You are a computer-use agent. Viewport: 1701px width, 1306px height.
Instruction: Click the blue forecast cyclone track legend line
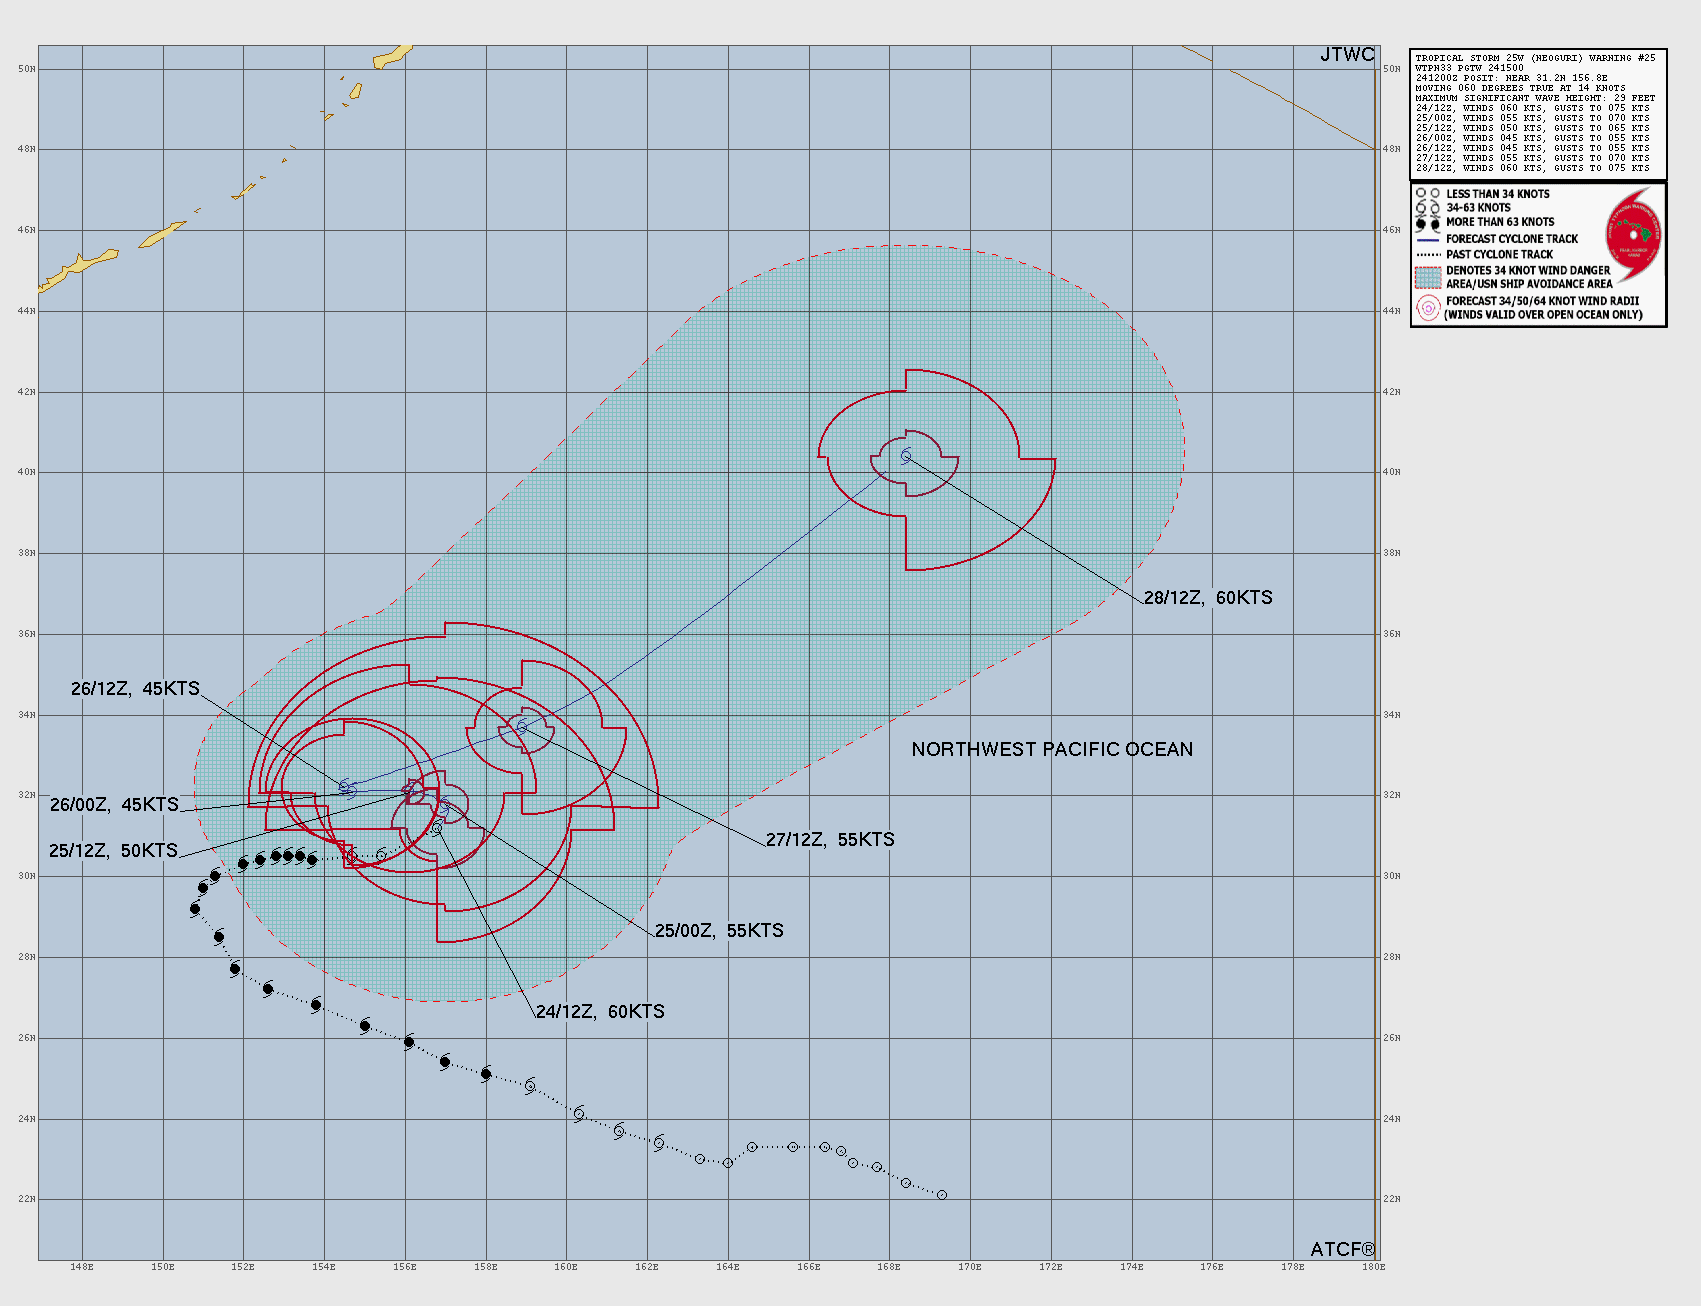pyautogui.click(x=1428, y=240)
